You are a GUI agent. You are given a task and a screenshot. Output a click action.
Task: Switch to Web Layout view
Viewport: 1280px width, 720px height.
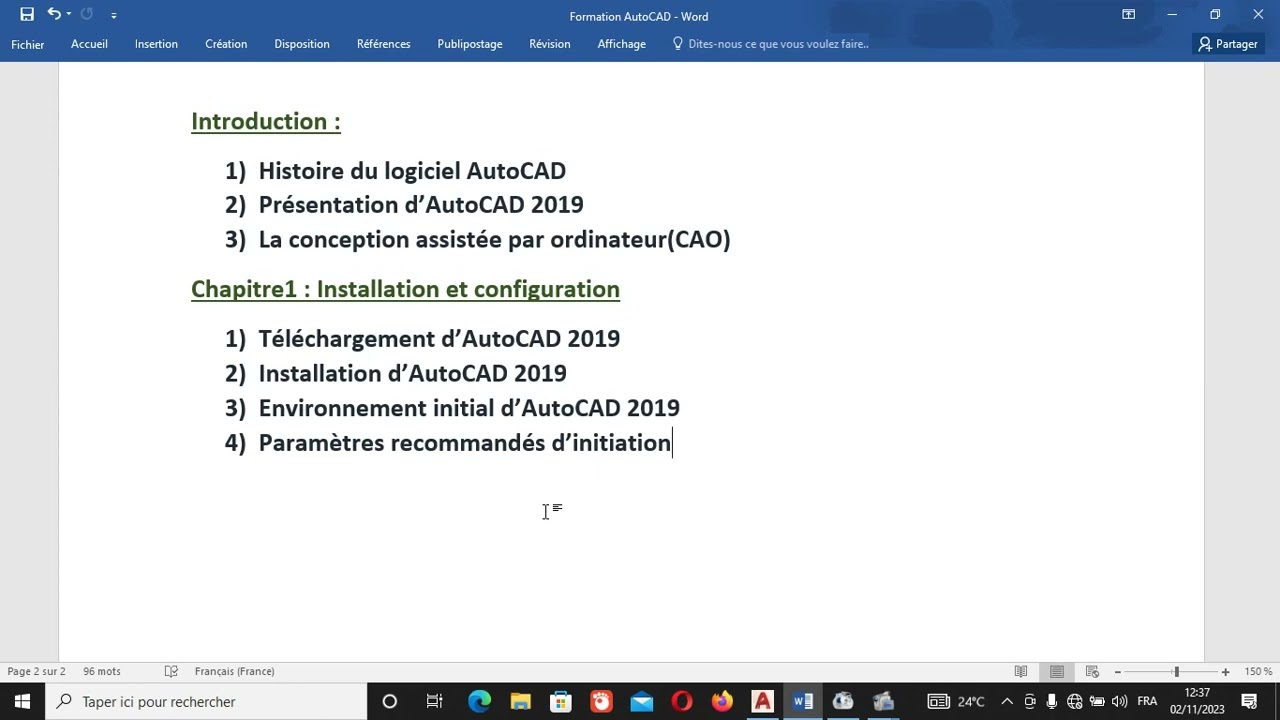[1092, 672]
